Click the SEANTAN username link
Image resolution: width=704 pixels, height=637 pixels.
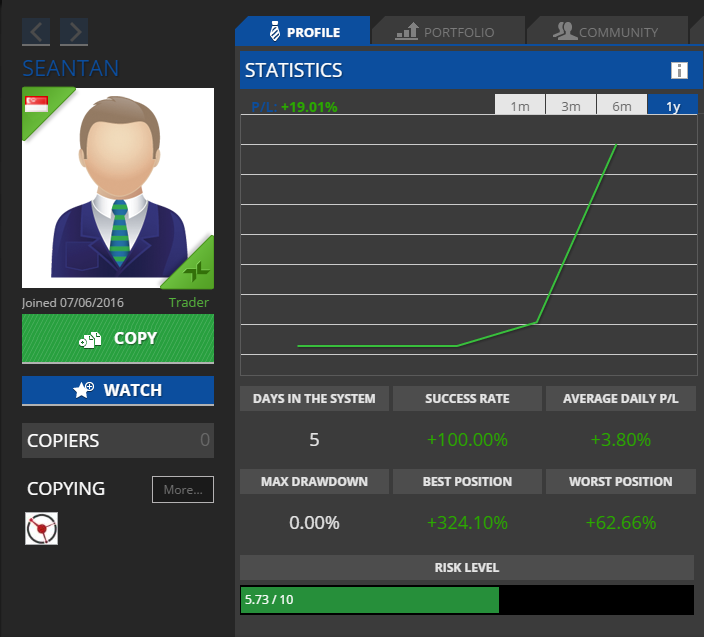click(70, 68)
